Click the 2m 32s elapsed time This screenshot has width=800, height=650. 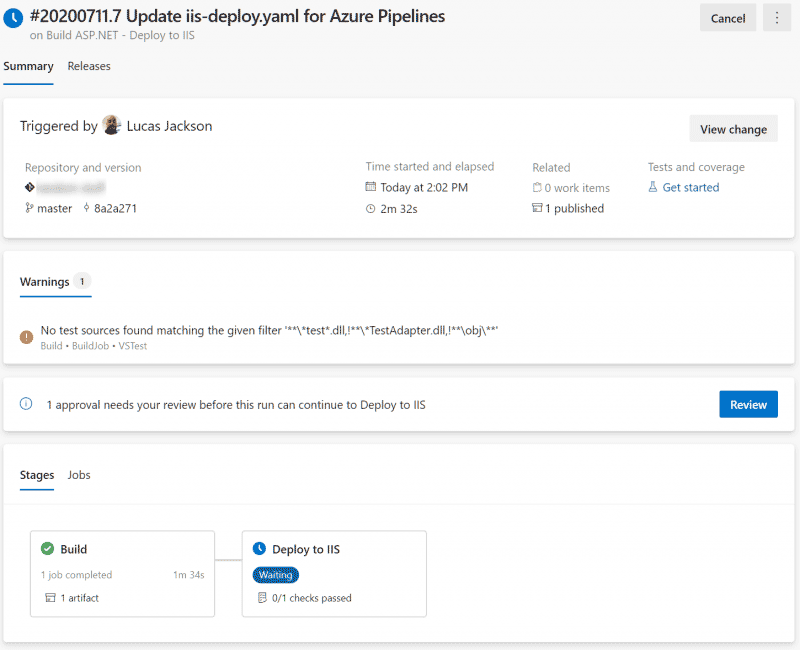point(398,209)
